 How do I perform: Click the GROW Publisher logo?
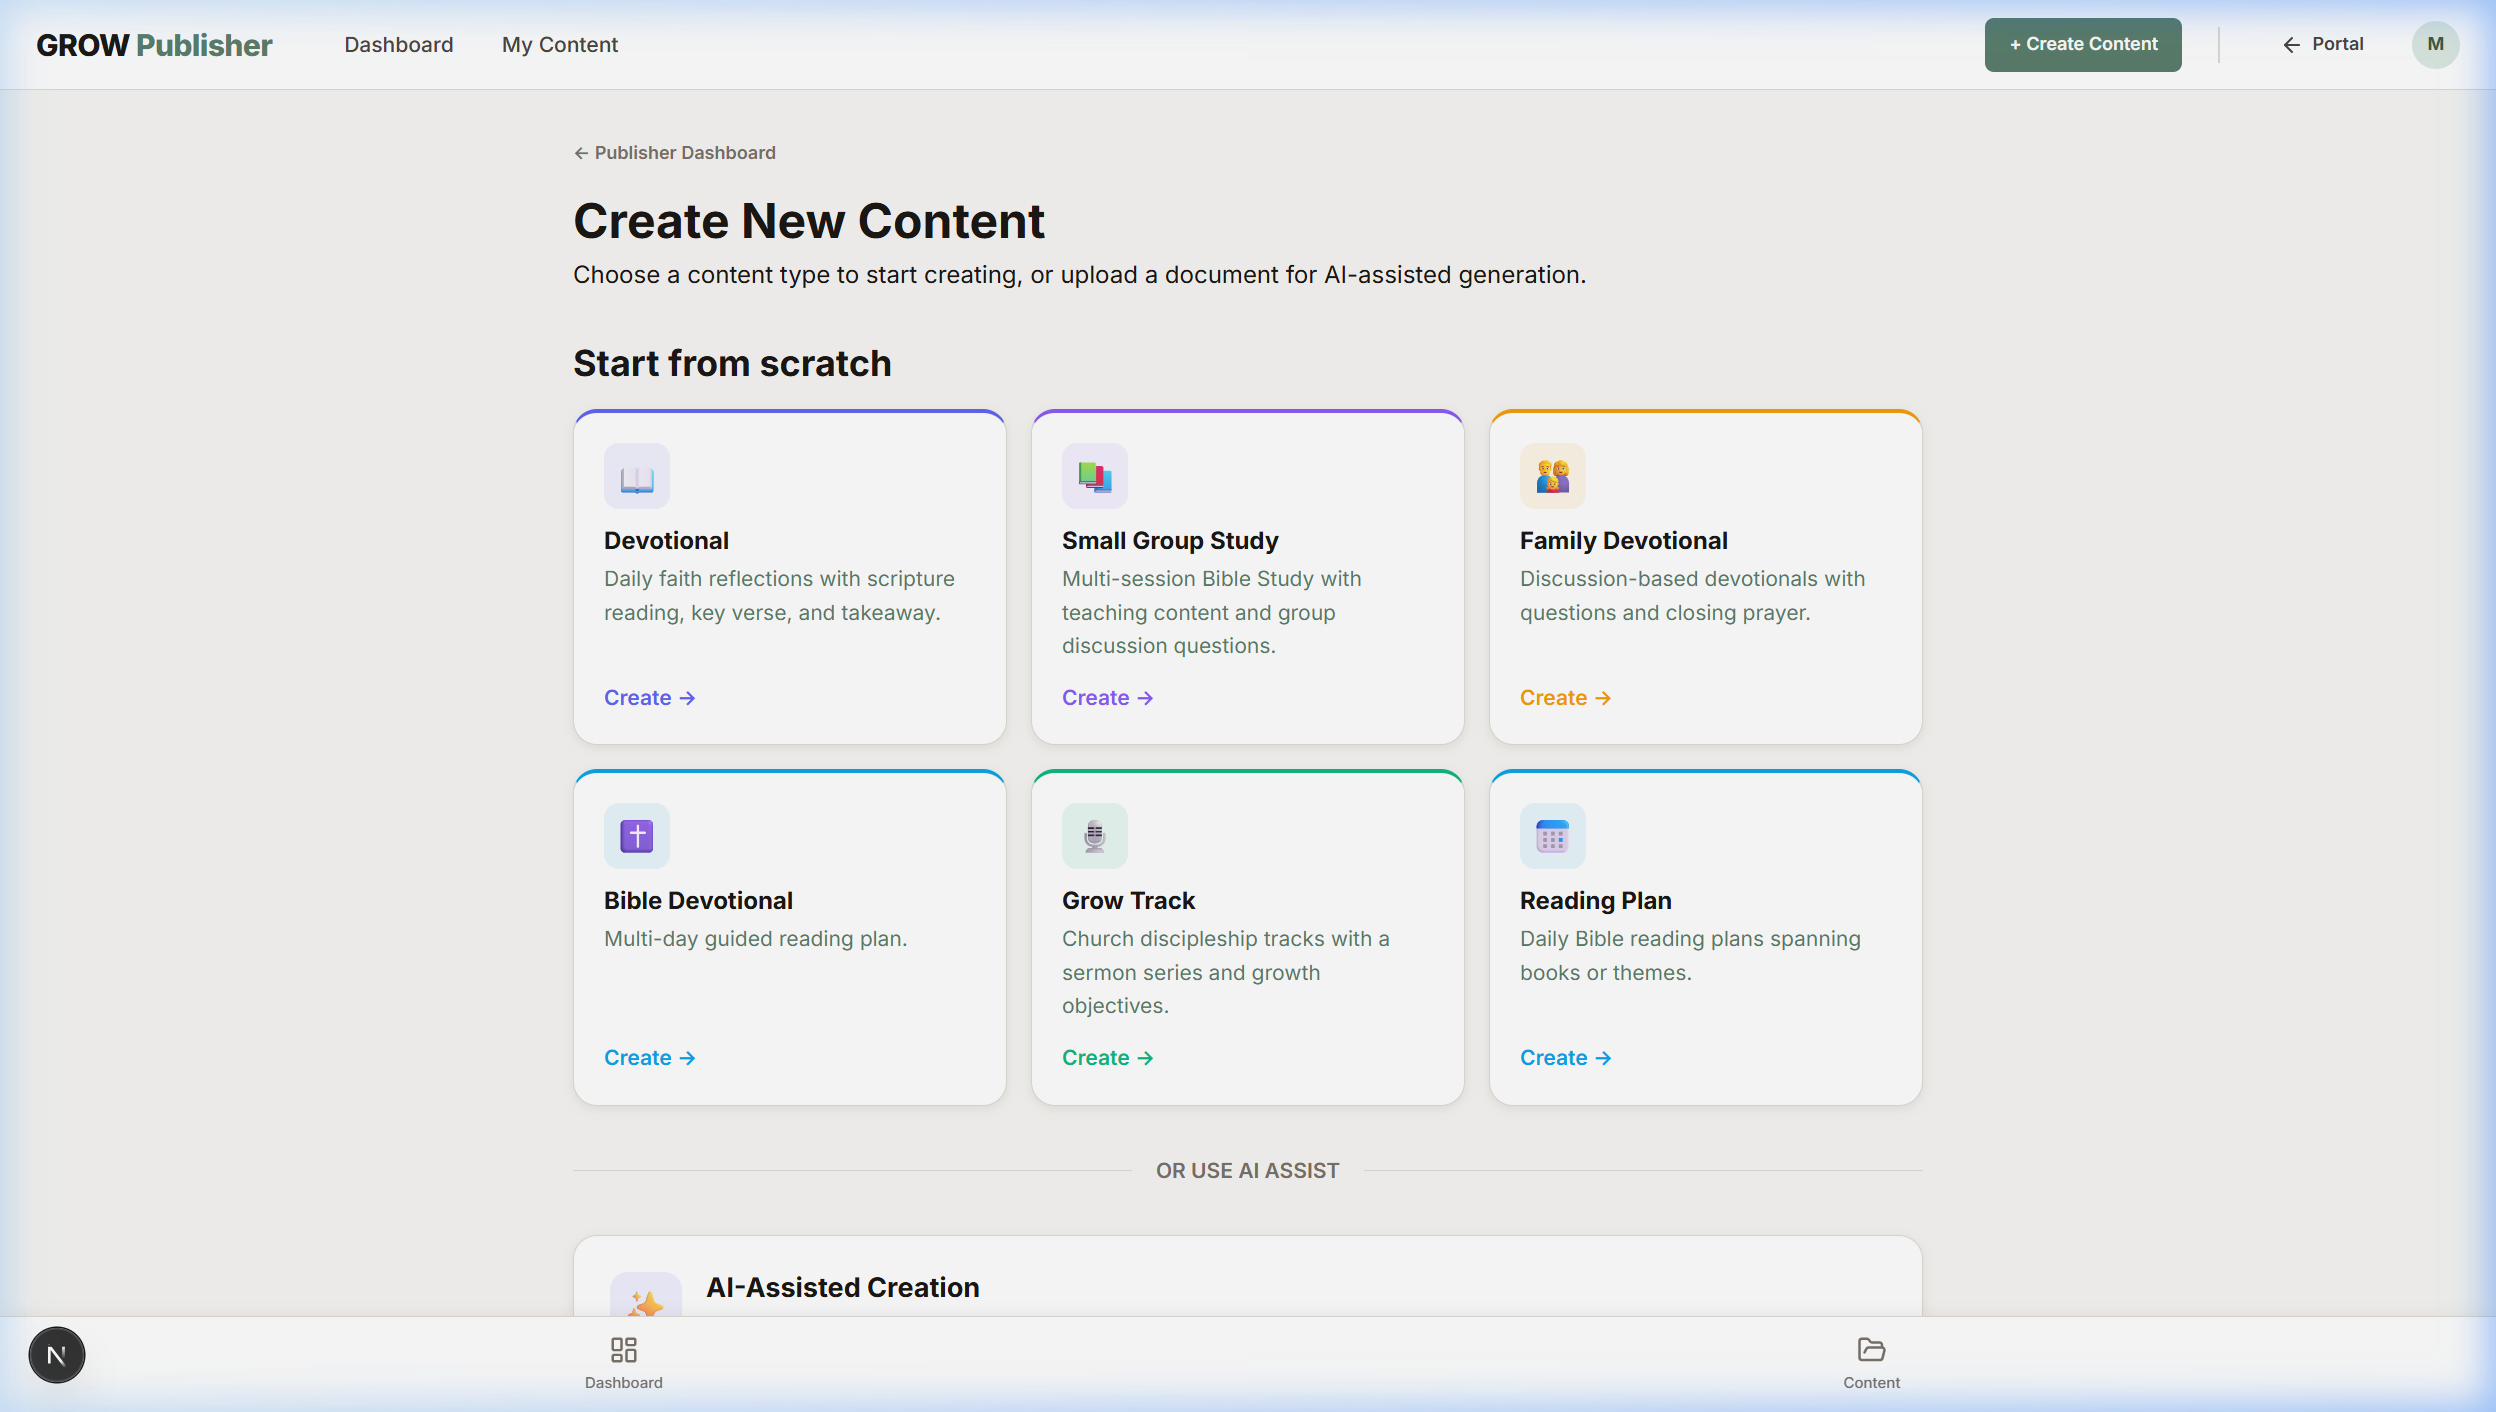point(154,44)
